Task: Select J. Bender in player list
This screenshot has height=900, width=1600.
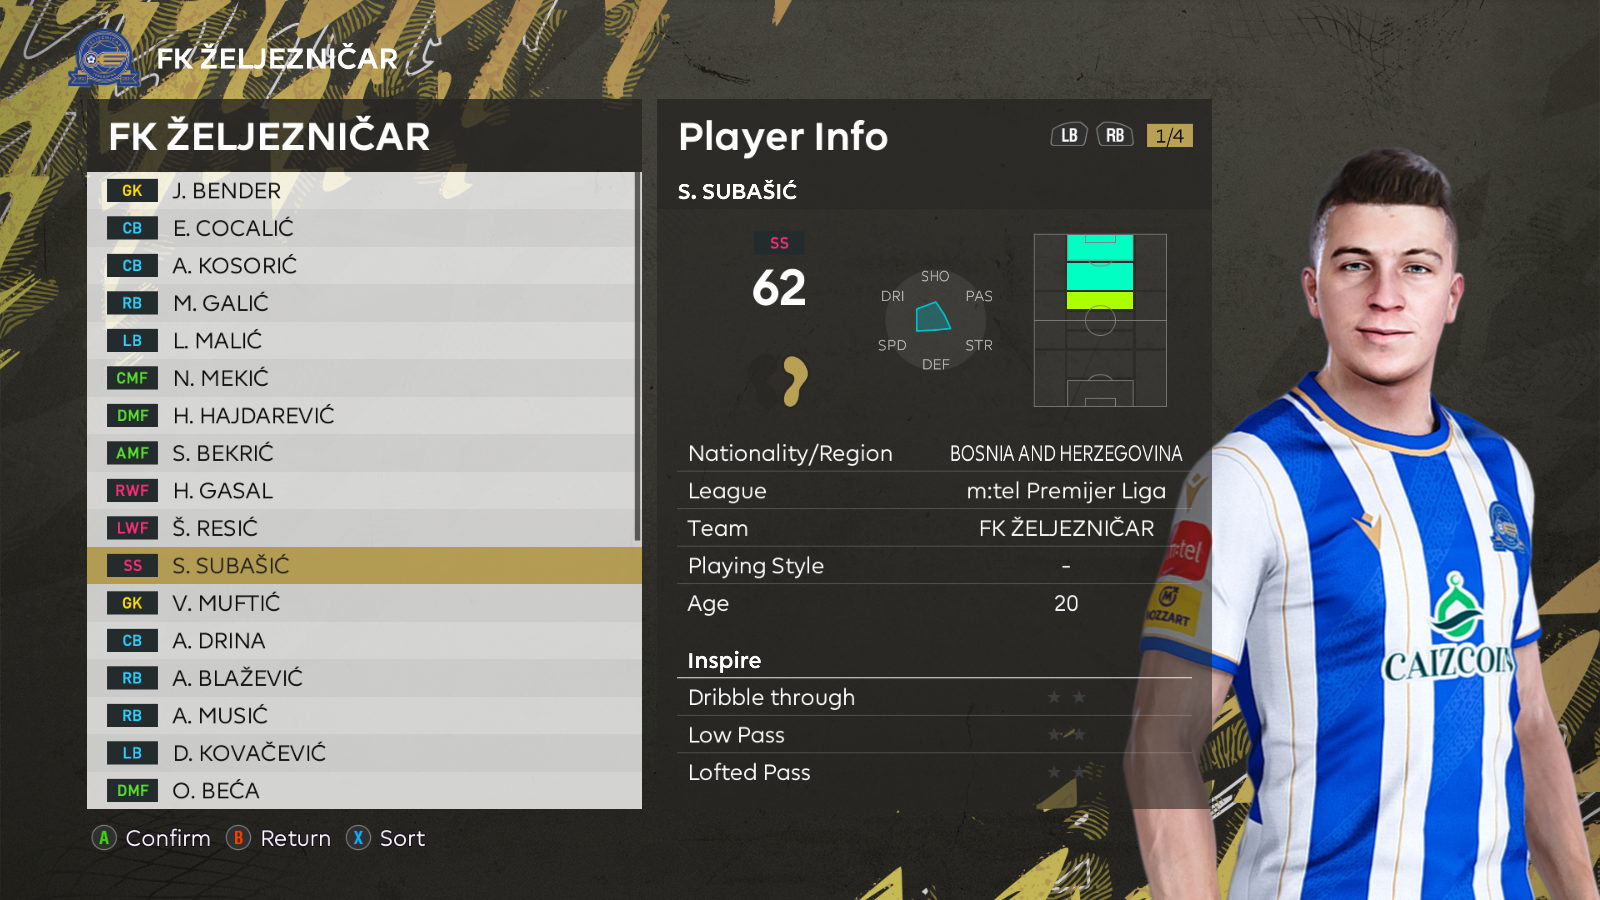Action: pyautogui.click(x=364, y=190)
